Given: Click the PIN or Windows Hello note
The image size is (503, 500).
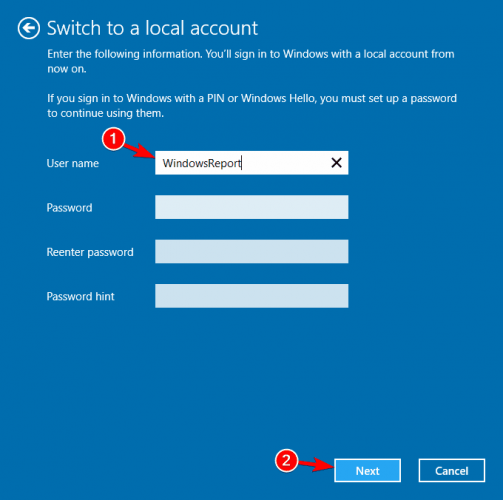Looking at the screenshot, I should pyautogui.click(x=252, y=106).
